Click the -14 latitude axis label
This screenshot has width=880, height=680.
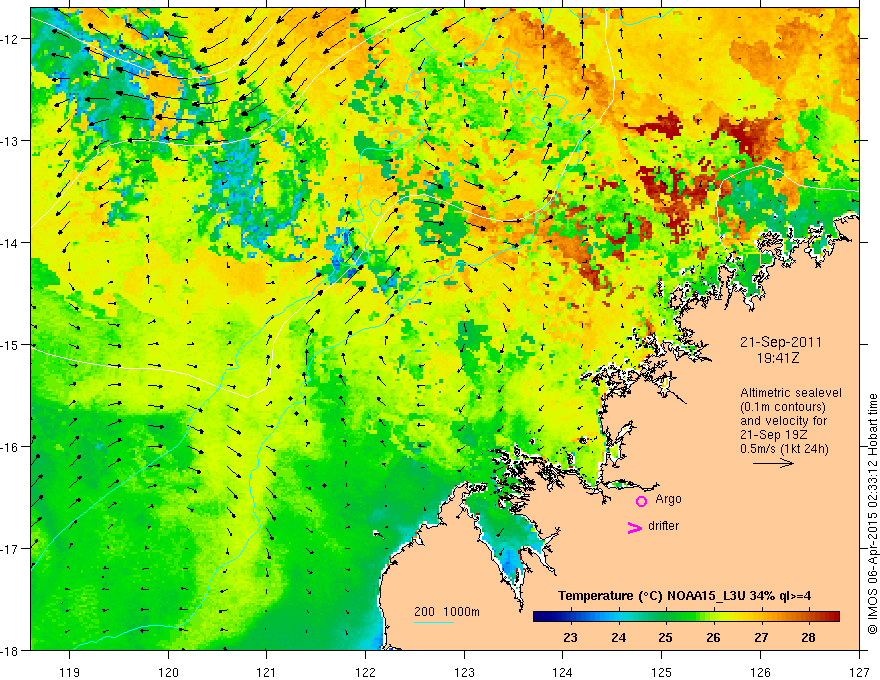[x=11, y=243]
